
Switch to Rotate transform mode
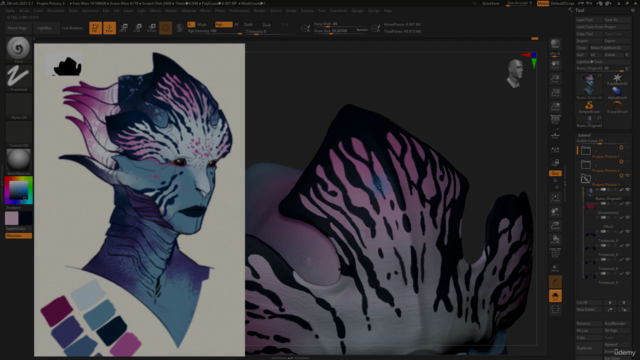(152, 28)
